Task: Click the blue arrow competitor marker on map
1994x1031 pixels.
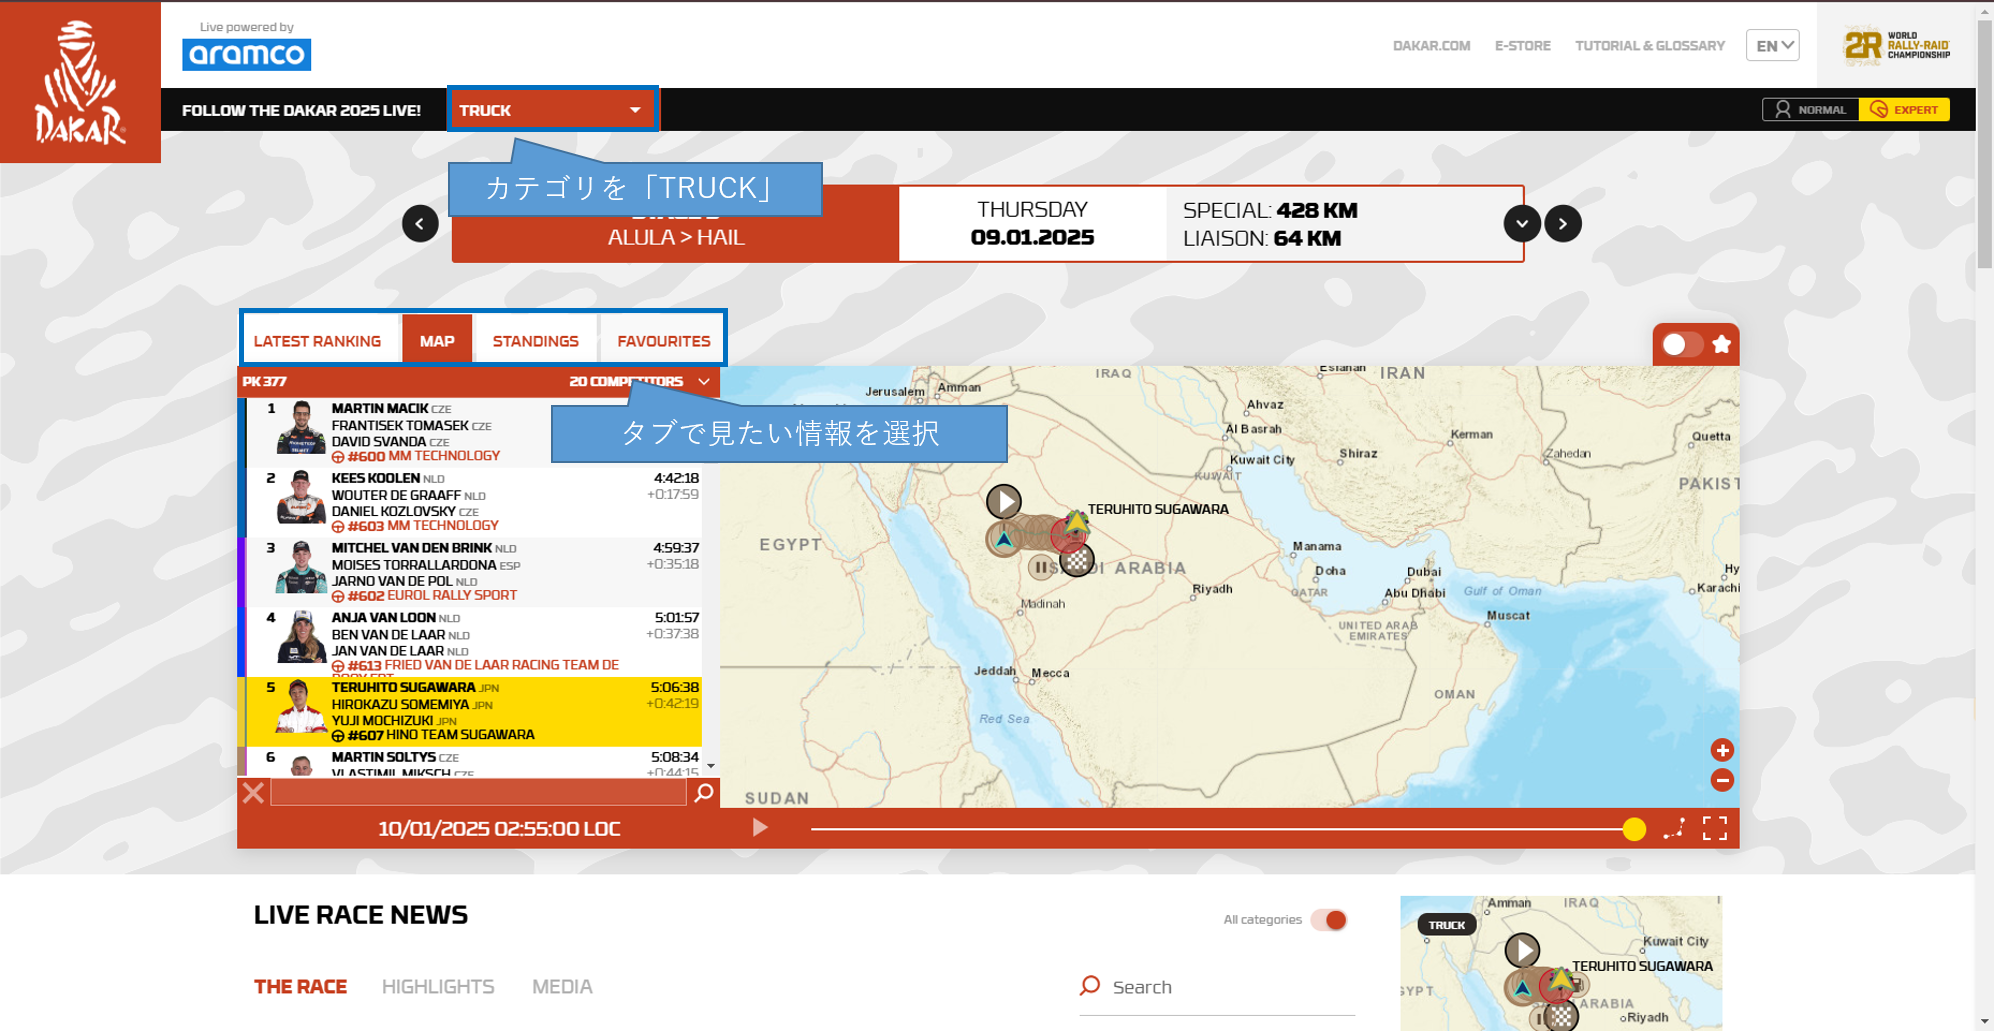Action: coord(1004,539)
